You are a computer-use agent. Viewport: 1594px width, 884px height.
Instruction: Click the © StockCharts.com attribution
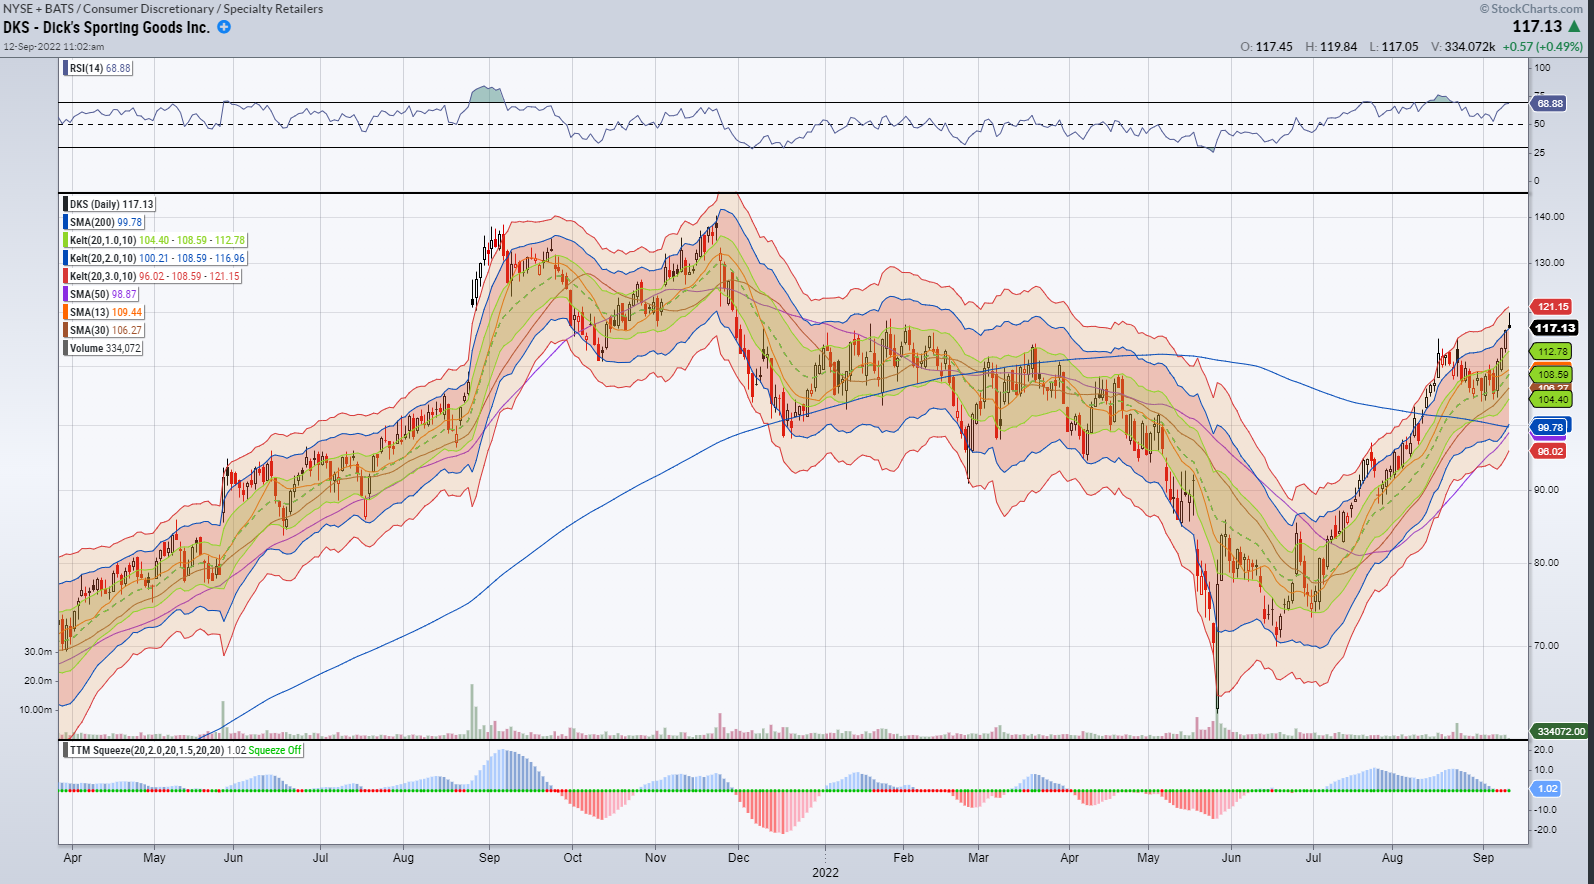pyautogui.click(x=1531, y=8)
